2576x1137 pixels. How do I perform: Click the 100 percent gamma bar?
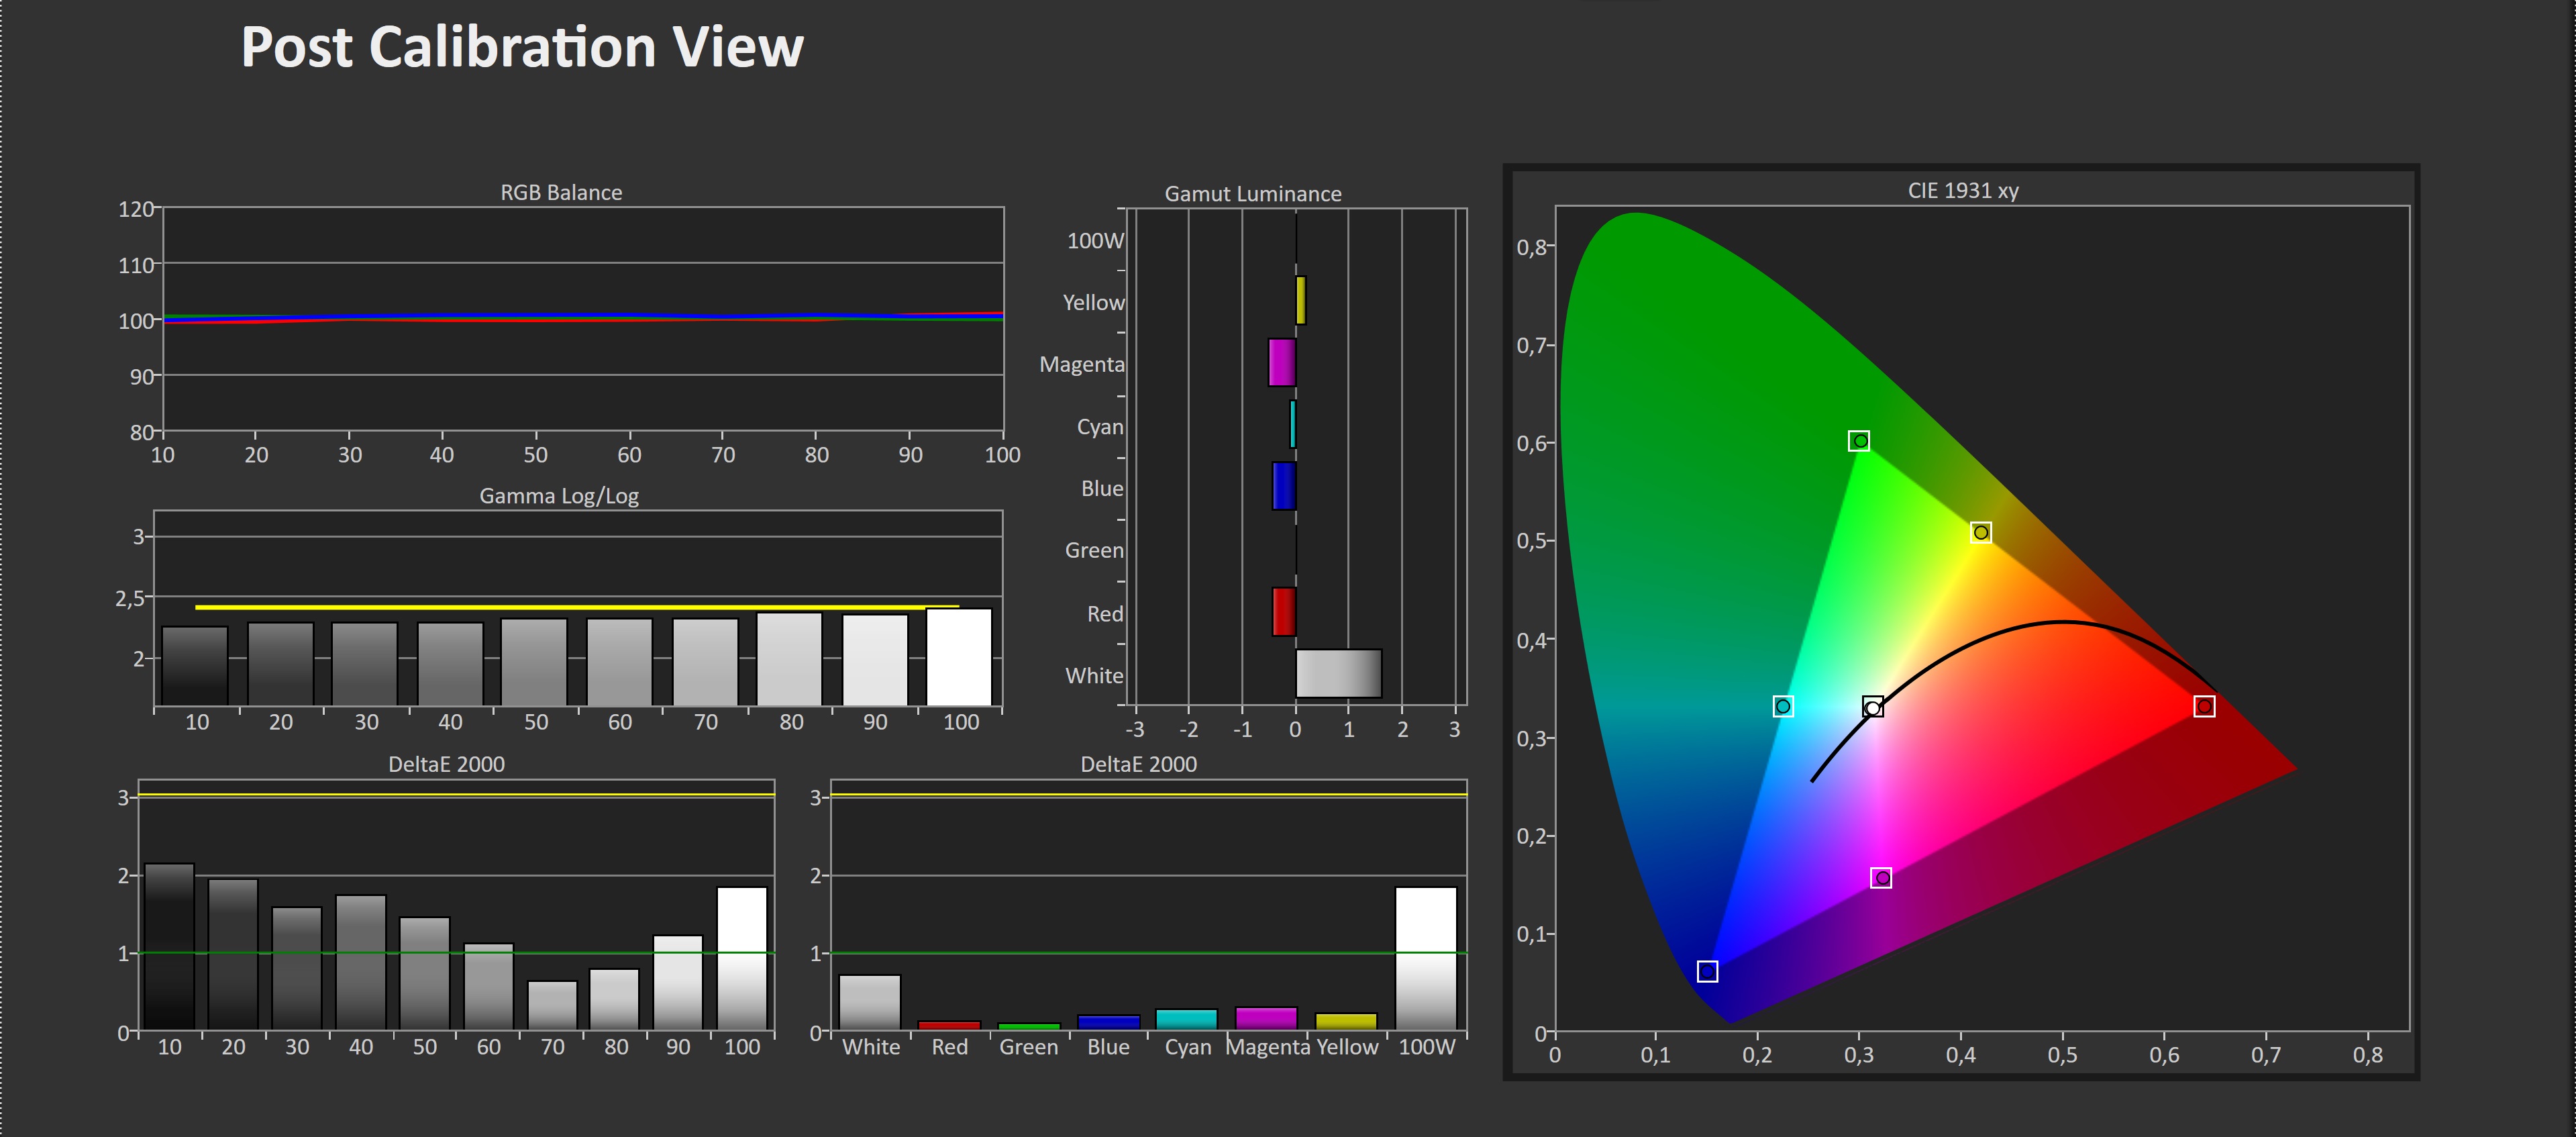(959, 657)
